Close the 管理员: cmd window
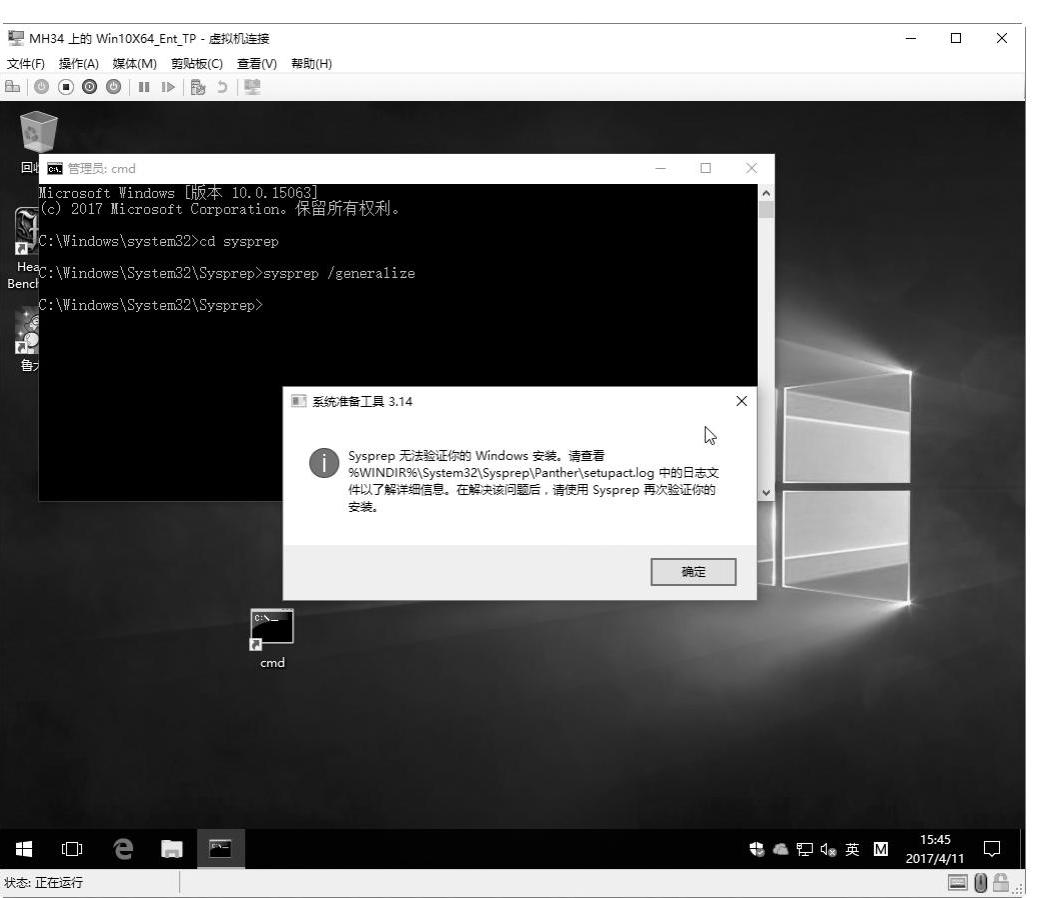Viewport: 1045px width, 898px height. pyautogui.click(x=751, y=168)
